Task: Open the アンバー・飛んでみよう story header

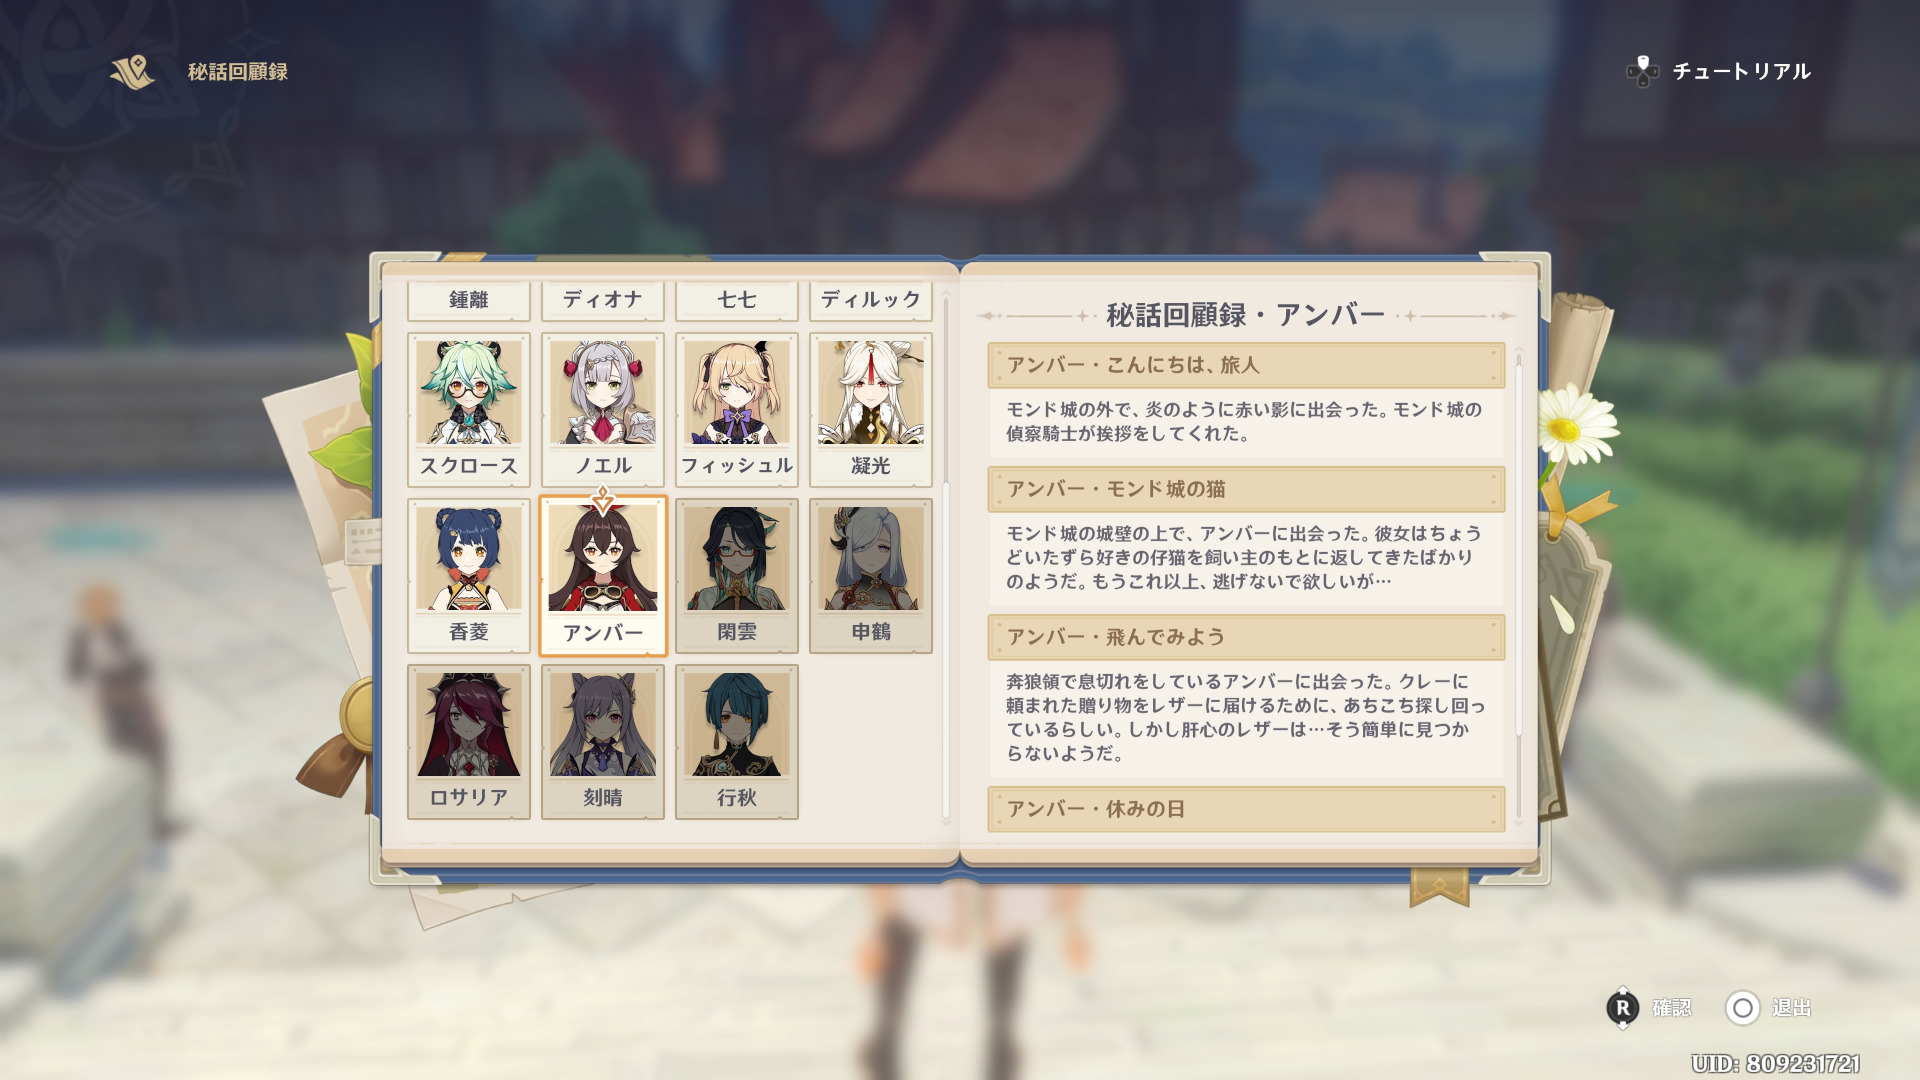Action: coord(1246,637)
